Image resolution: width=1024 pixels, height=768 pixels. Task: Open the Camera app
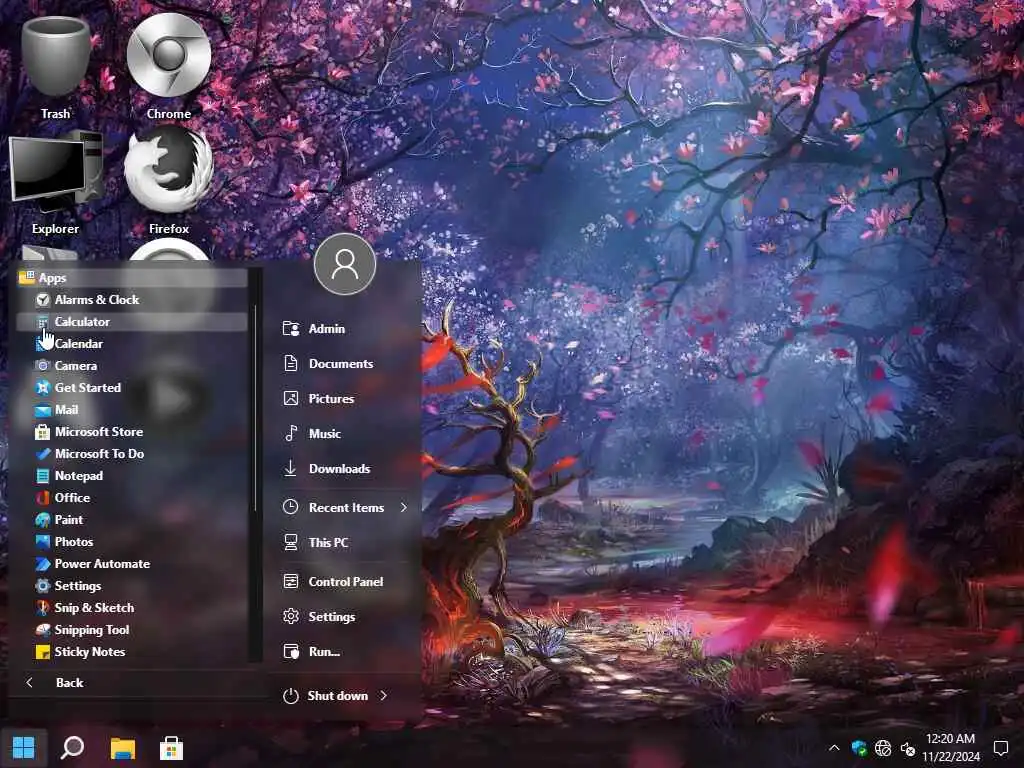click(131, 366)
